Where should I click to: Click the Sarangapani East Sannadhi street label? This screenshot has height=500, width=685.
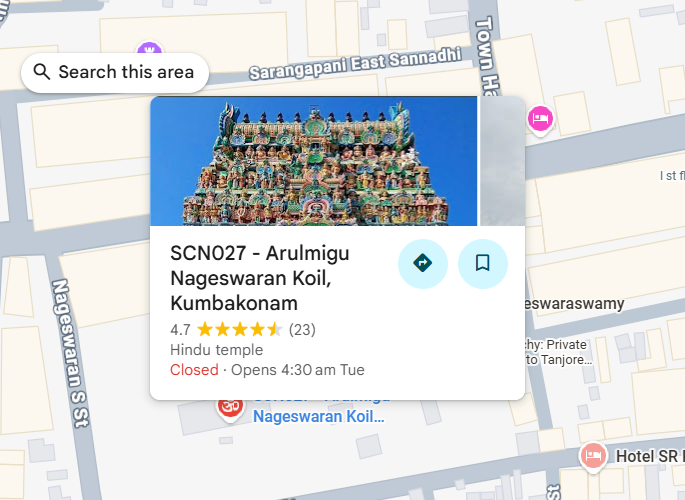(355, 63)
